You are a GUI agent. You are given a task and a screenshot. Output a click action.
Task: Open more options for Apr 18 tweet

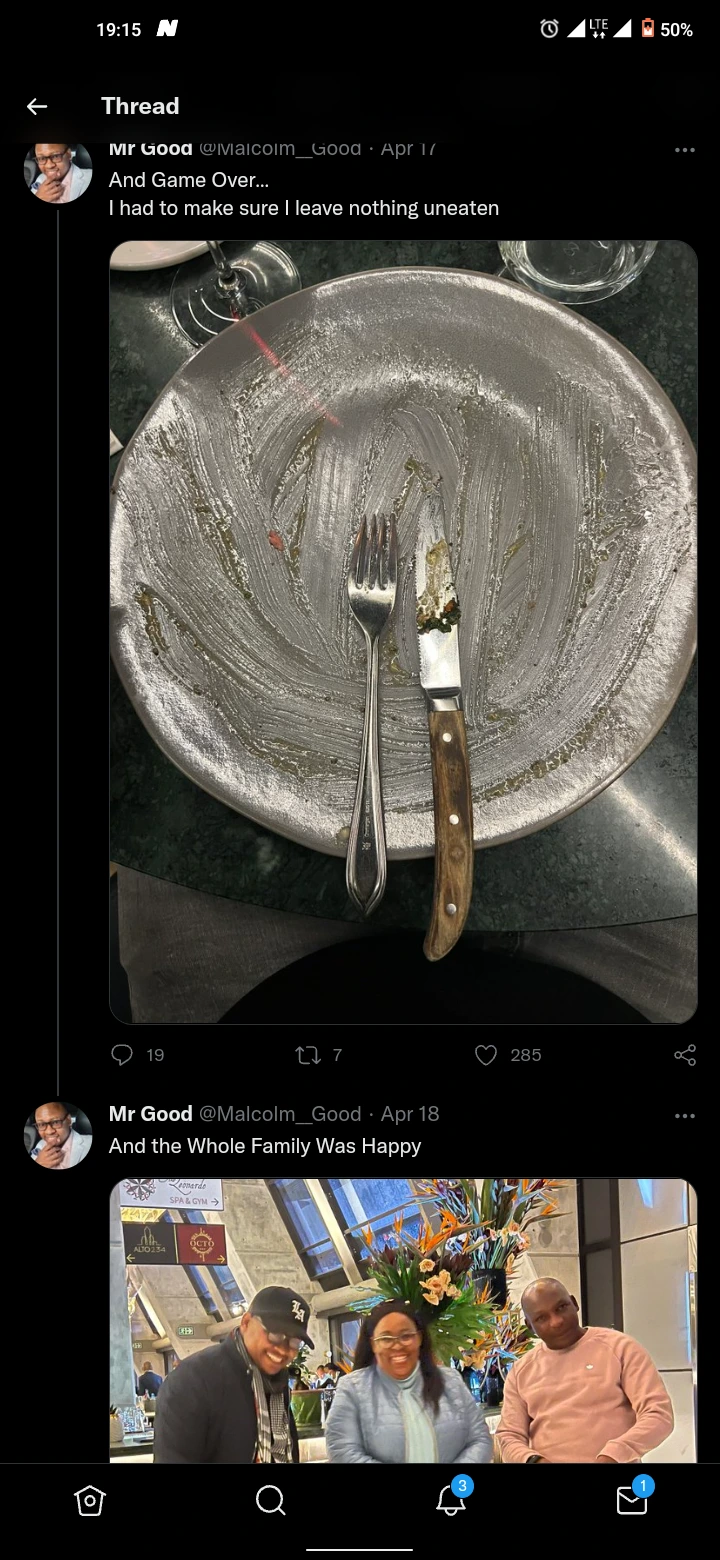[x=684, y=1115]
